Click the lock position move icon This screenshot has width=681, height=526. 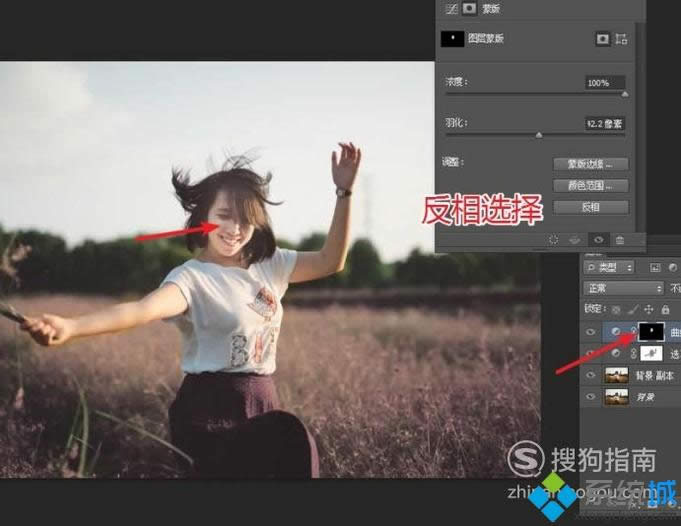(x=648, y=309)
